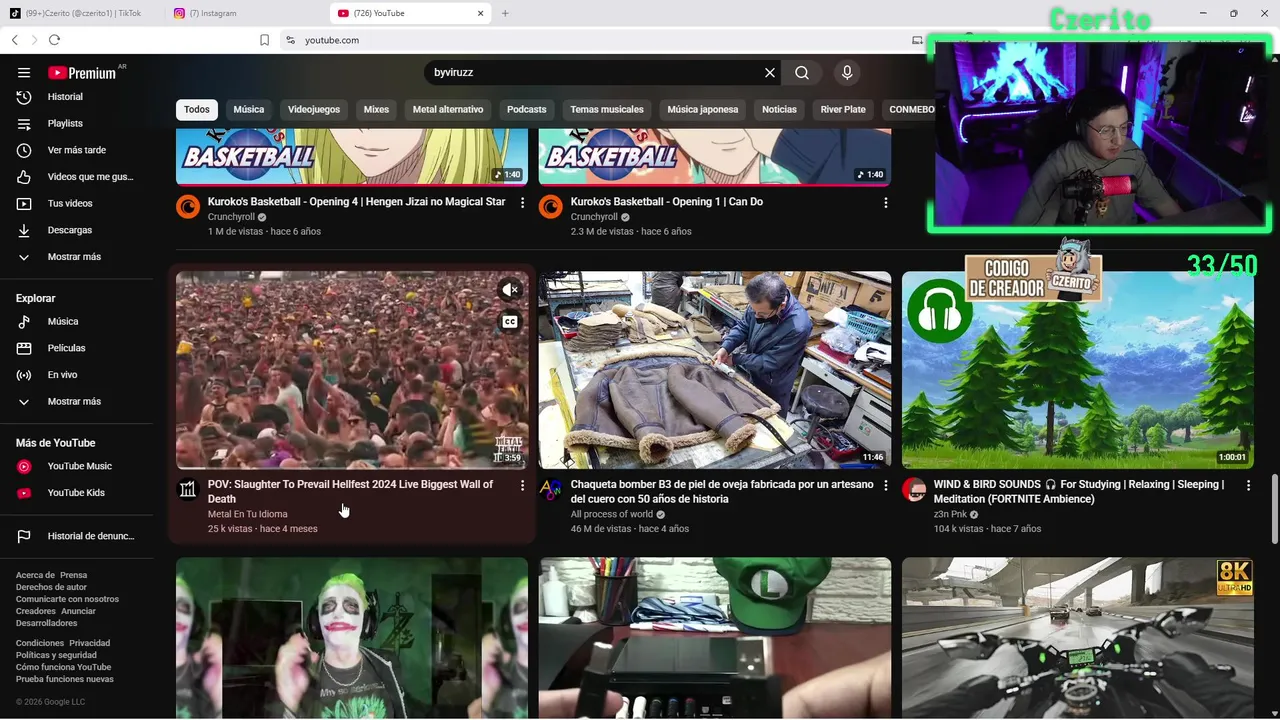Image resolution: width=1280 pixels, height=720 pixels.
Task: Select the Metal alternativo filter chip
Action: tap(448, 110)
